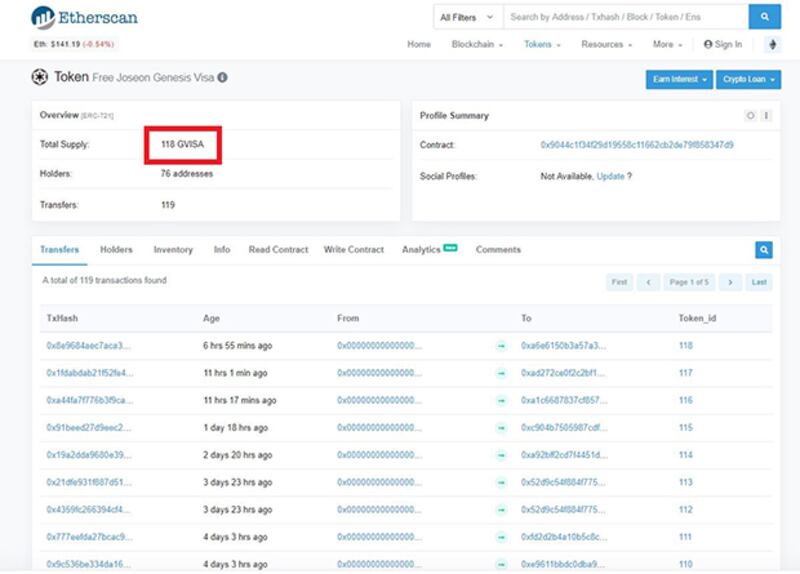Select the Transfers tab
The height and width of the screenshot is (574, 800).
[60, 249]
